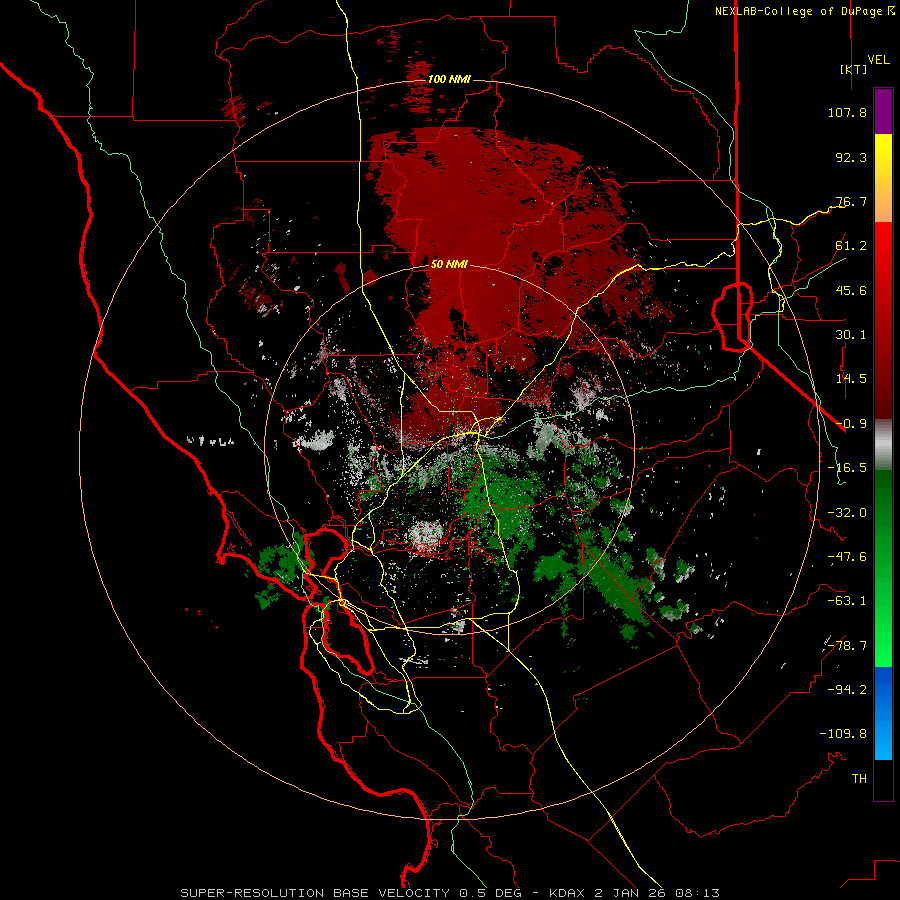The image size is (900, 900).
Task: Click the yellow-orange segment of the color bar
Action: 883,178
